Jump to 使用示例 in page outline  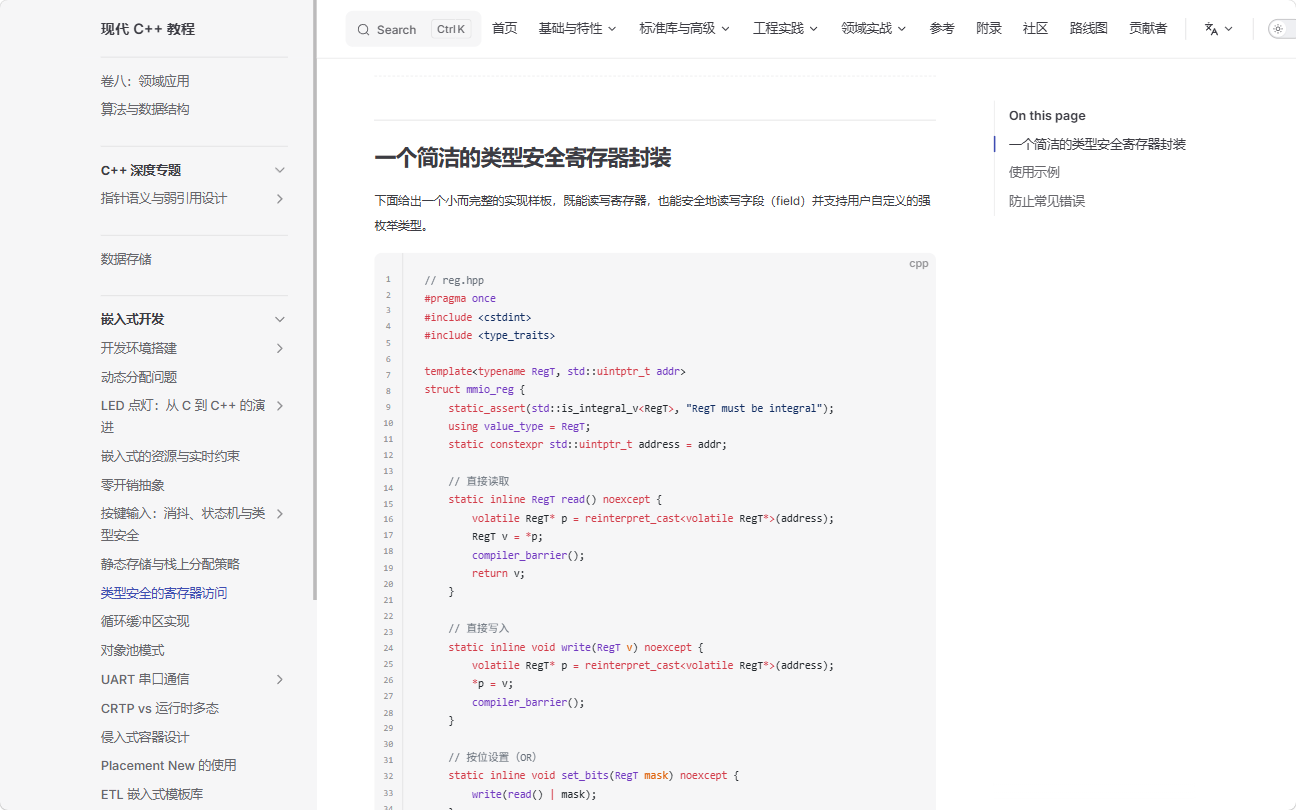1034,172
